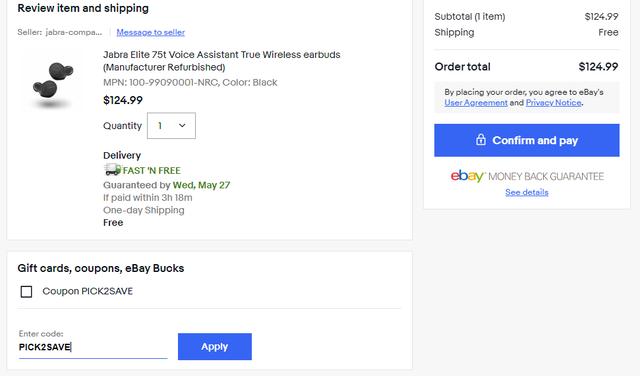This screenshot has height=376, width=640.
Task: Open the Message to seller link
Action: point(151,32)
